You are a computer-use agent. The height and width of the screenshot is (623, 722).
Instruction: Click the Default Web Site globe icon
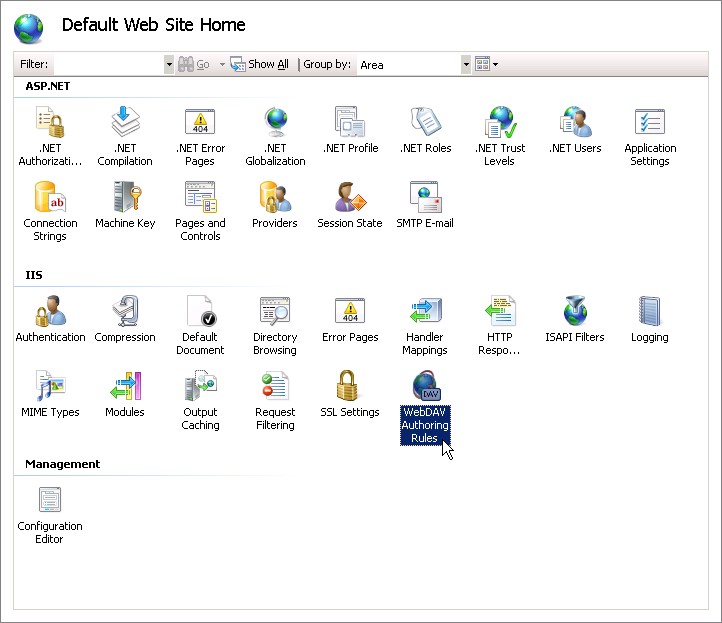(x=29, y=28)
